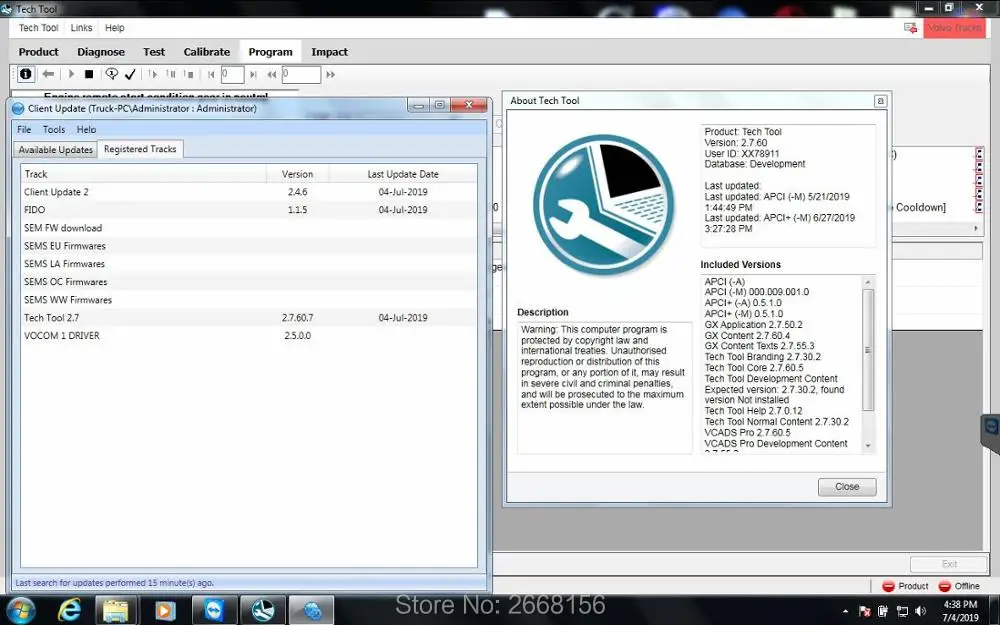
Task: Switch to the Product tab
Action: 38,52
